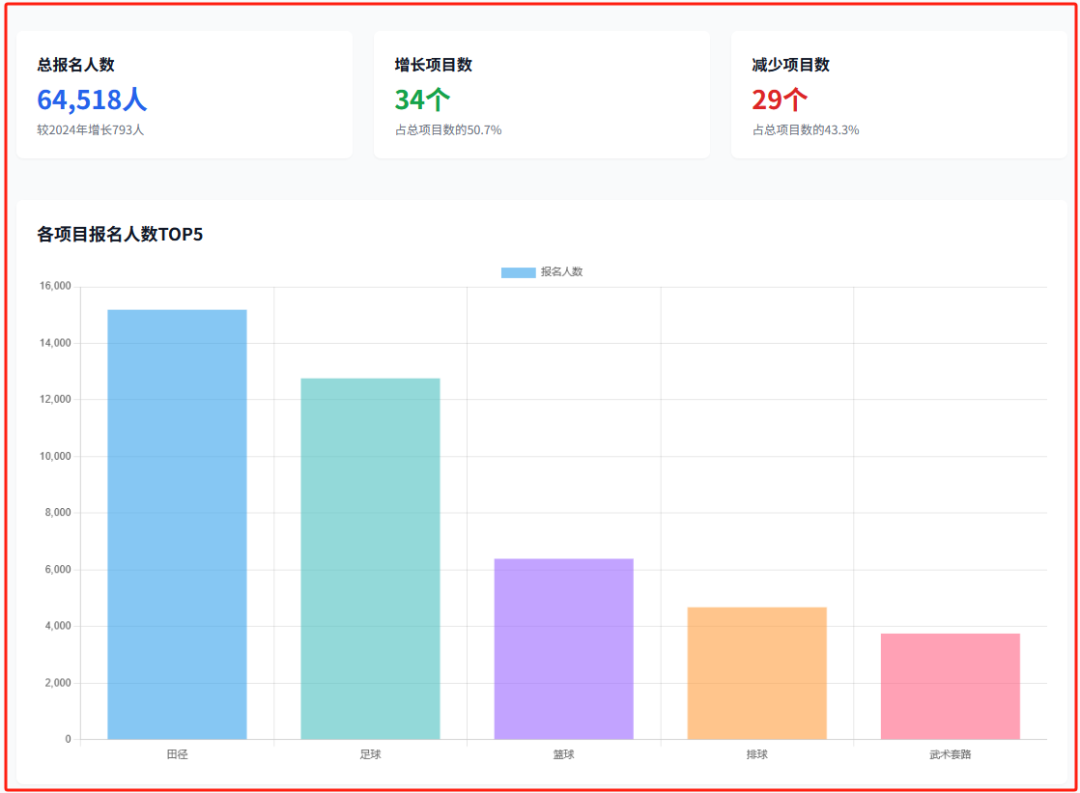The image size is (1080, 793).
Task: Click the 足球 axis label
Action: [x=371, y=754]
